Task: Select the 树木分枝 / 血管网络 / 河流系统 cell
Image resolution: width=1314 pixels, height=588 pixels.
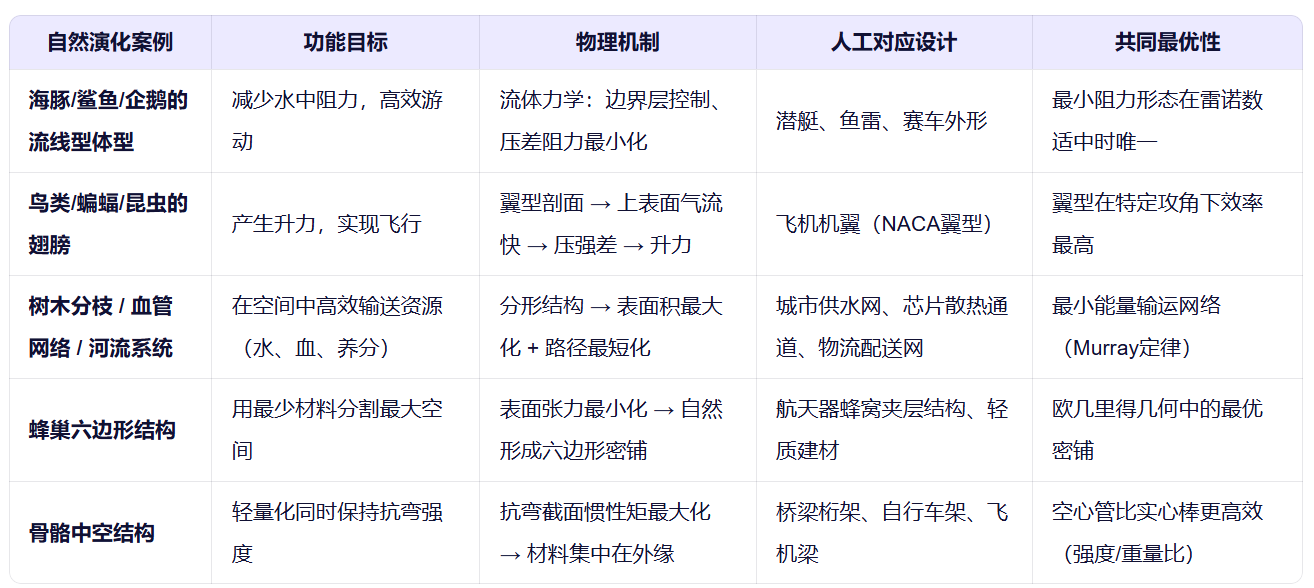Action: tap(110, 327)
